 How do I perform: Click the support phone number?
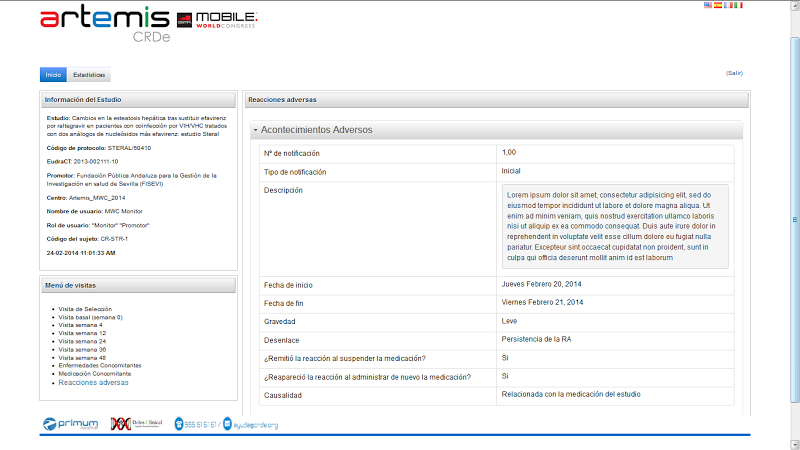[x=201, y=424]
